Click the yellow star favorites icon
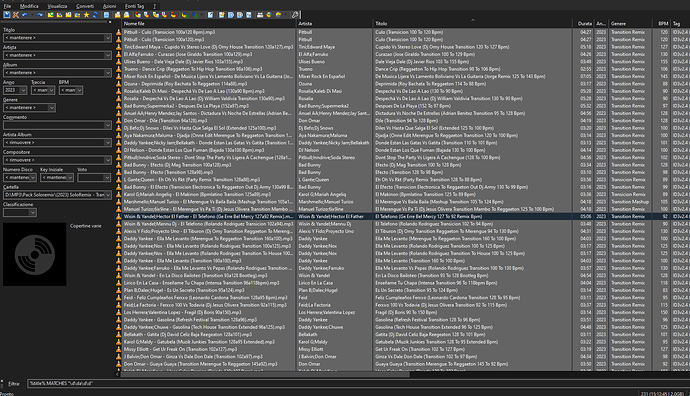This screenshot has height=396, width=690. click(x=86, y=15)
